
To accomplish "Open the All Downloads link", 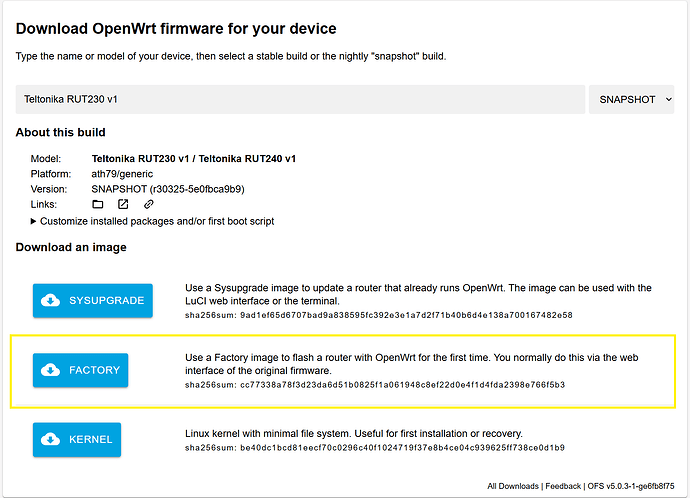I will click(x=512, y=486).
